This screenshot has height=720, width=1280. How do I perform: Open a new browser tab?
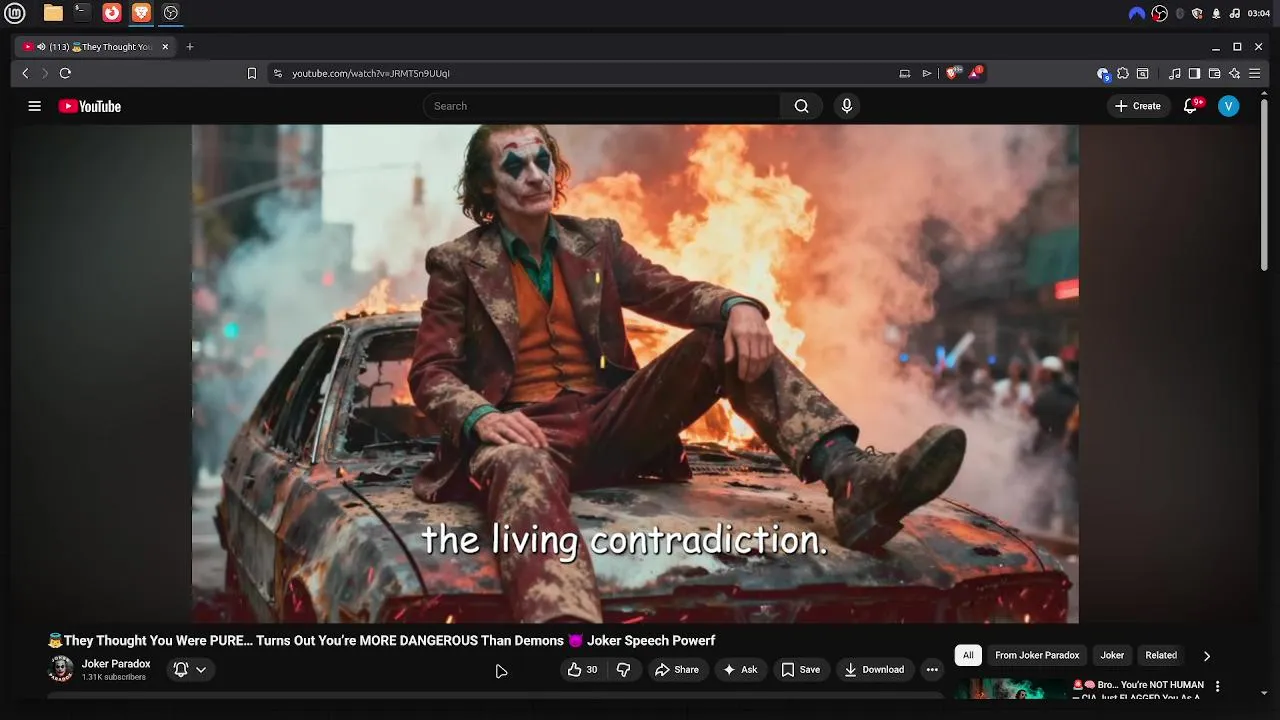click(190, 47)
